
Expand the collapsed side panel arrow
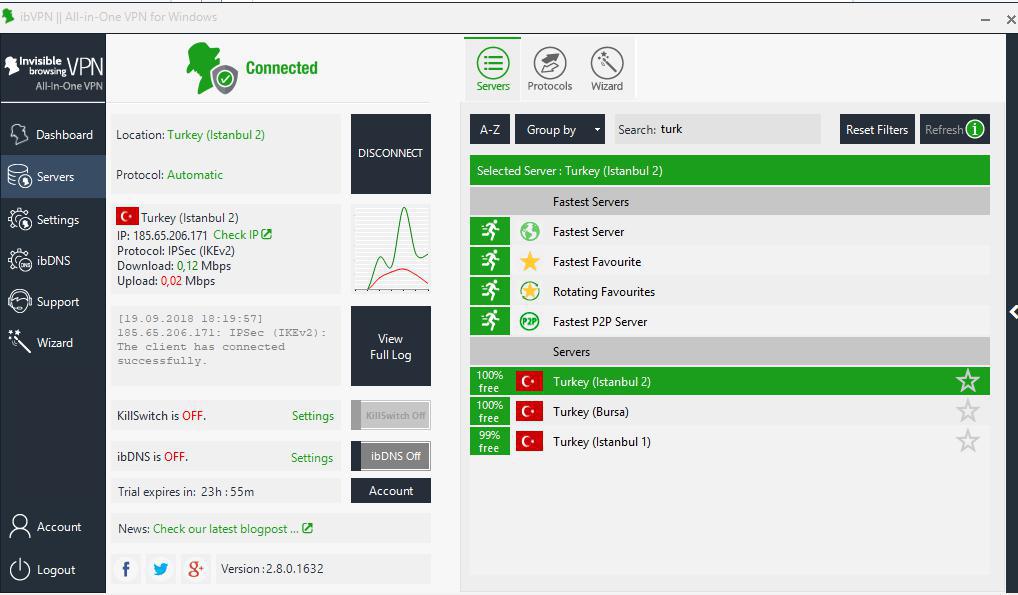coord(1013,312)
